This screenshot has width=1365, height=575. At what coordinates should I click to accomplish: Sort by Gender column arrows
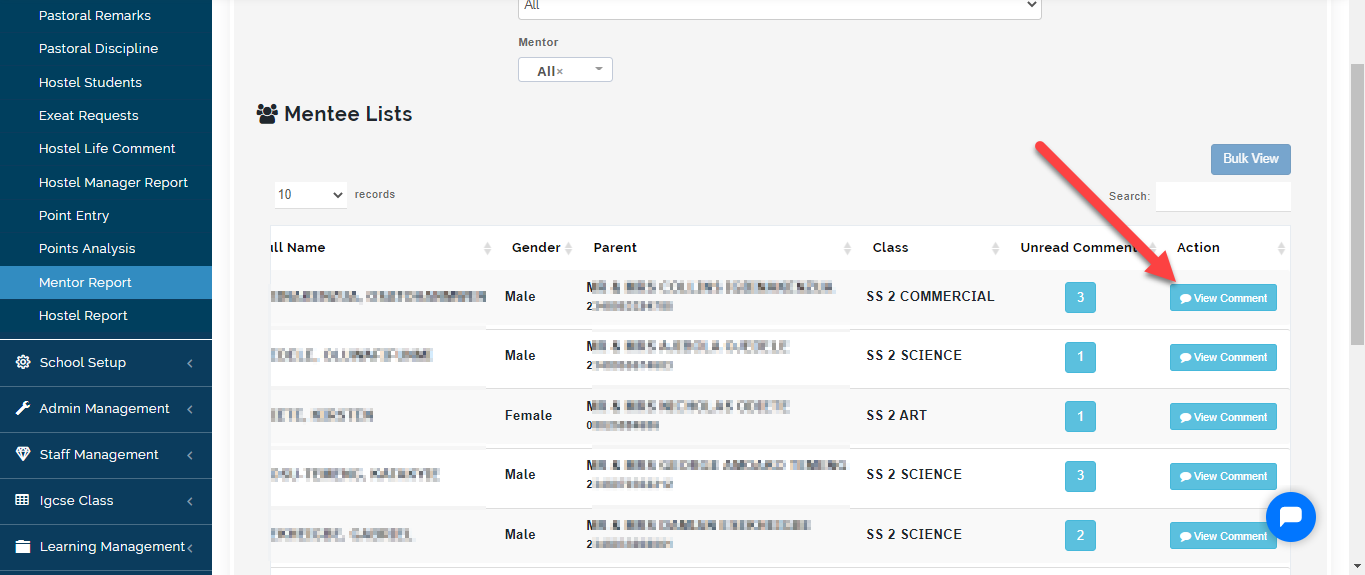click(x=568, y=248)
